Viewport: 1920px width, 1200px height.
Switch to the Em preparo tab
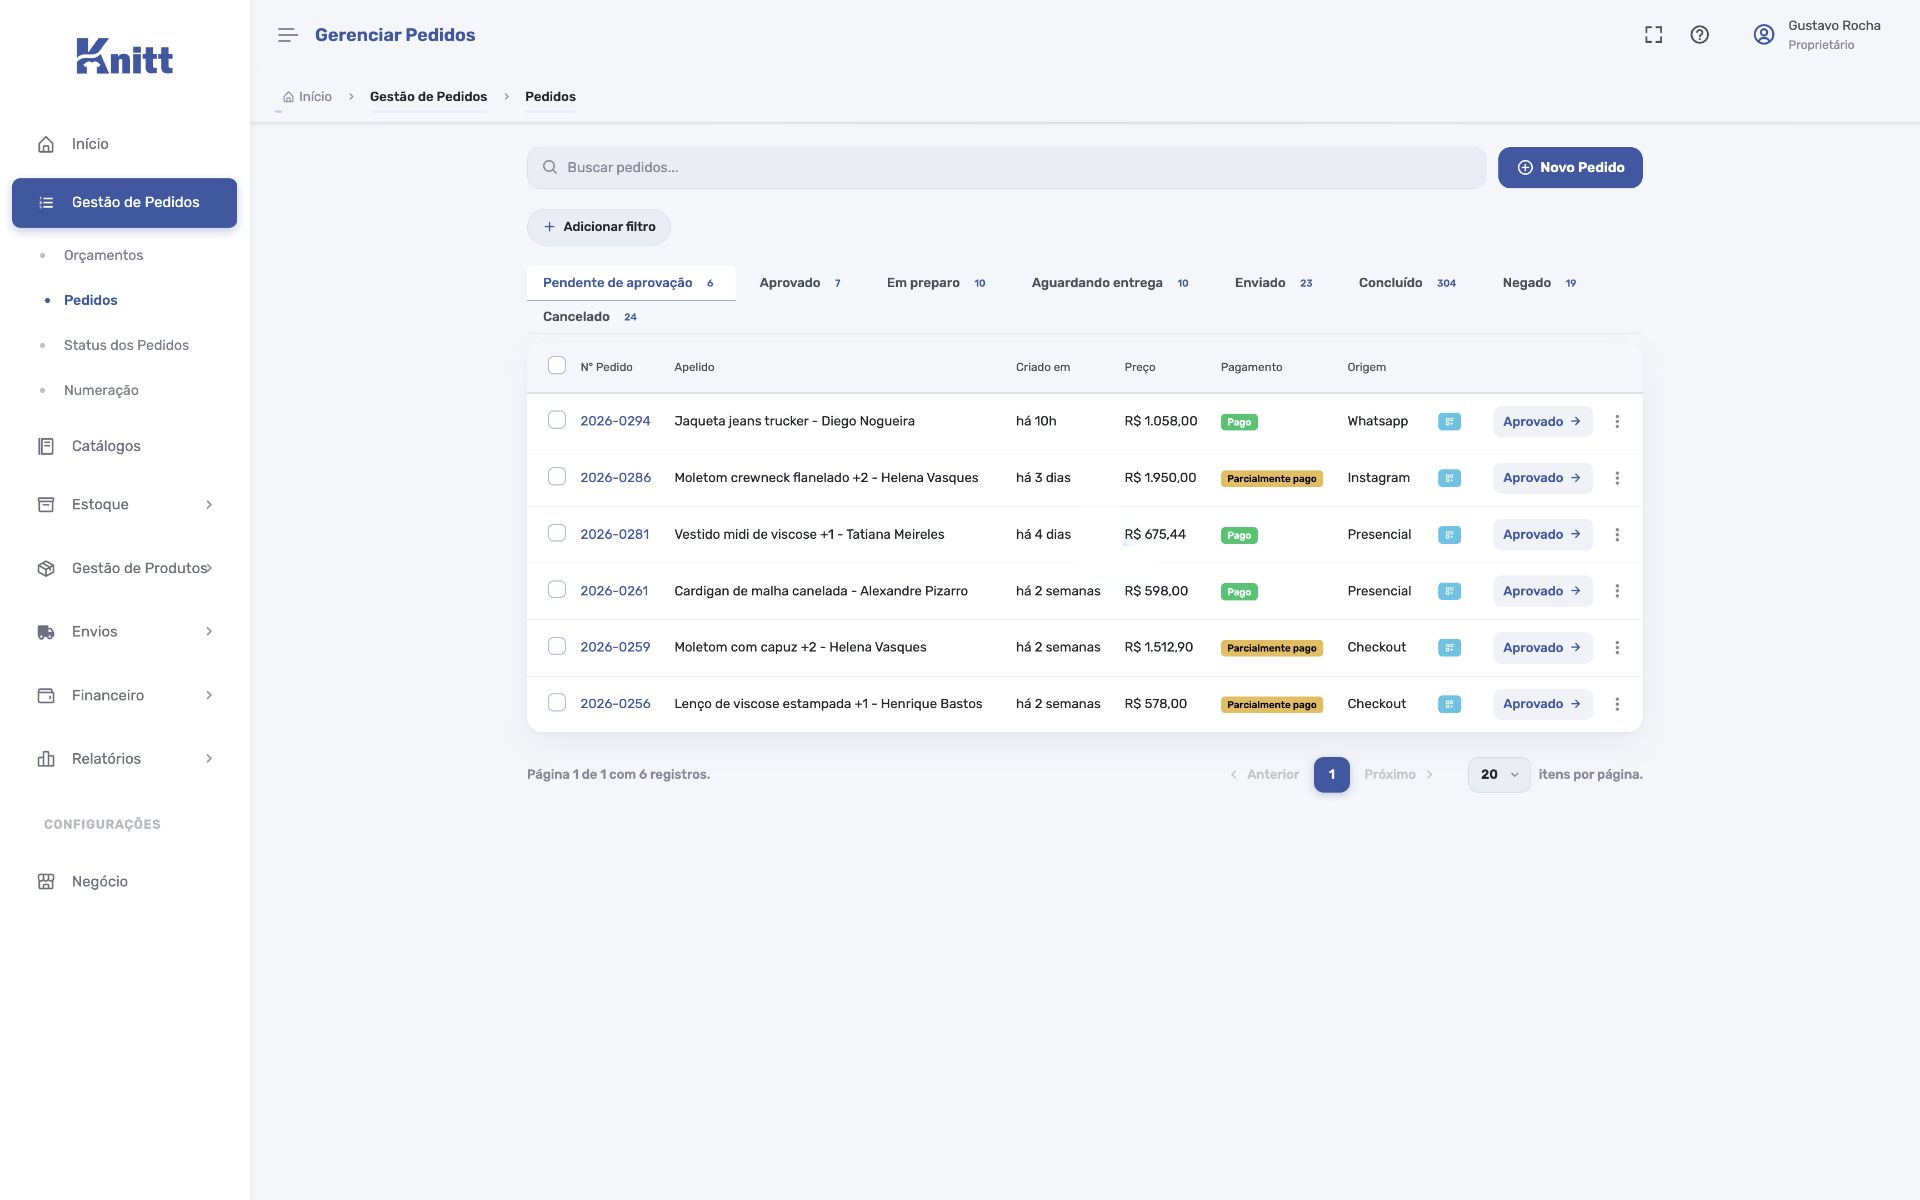tap(936, 283)
